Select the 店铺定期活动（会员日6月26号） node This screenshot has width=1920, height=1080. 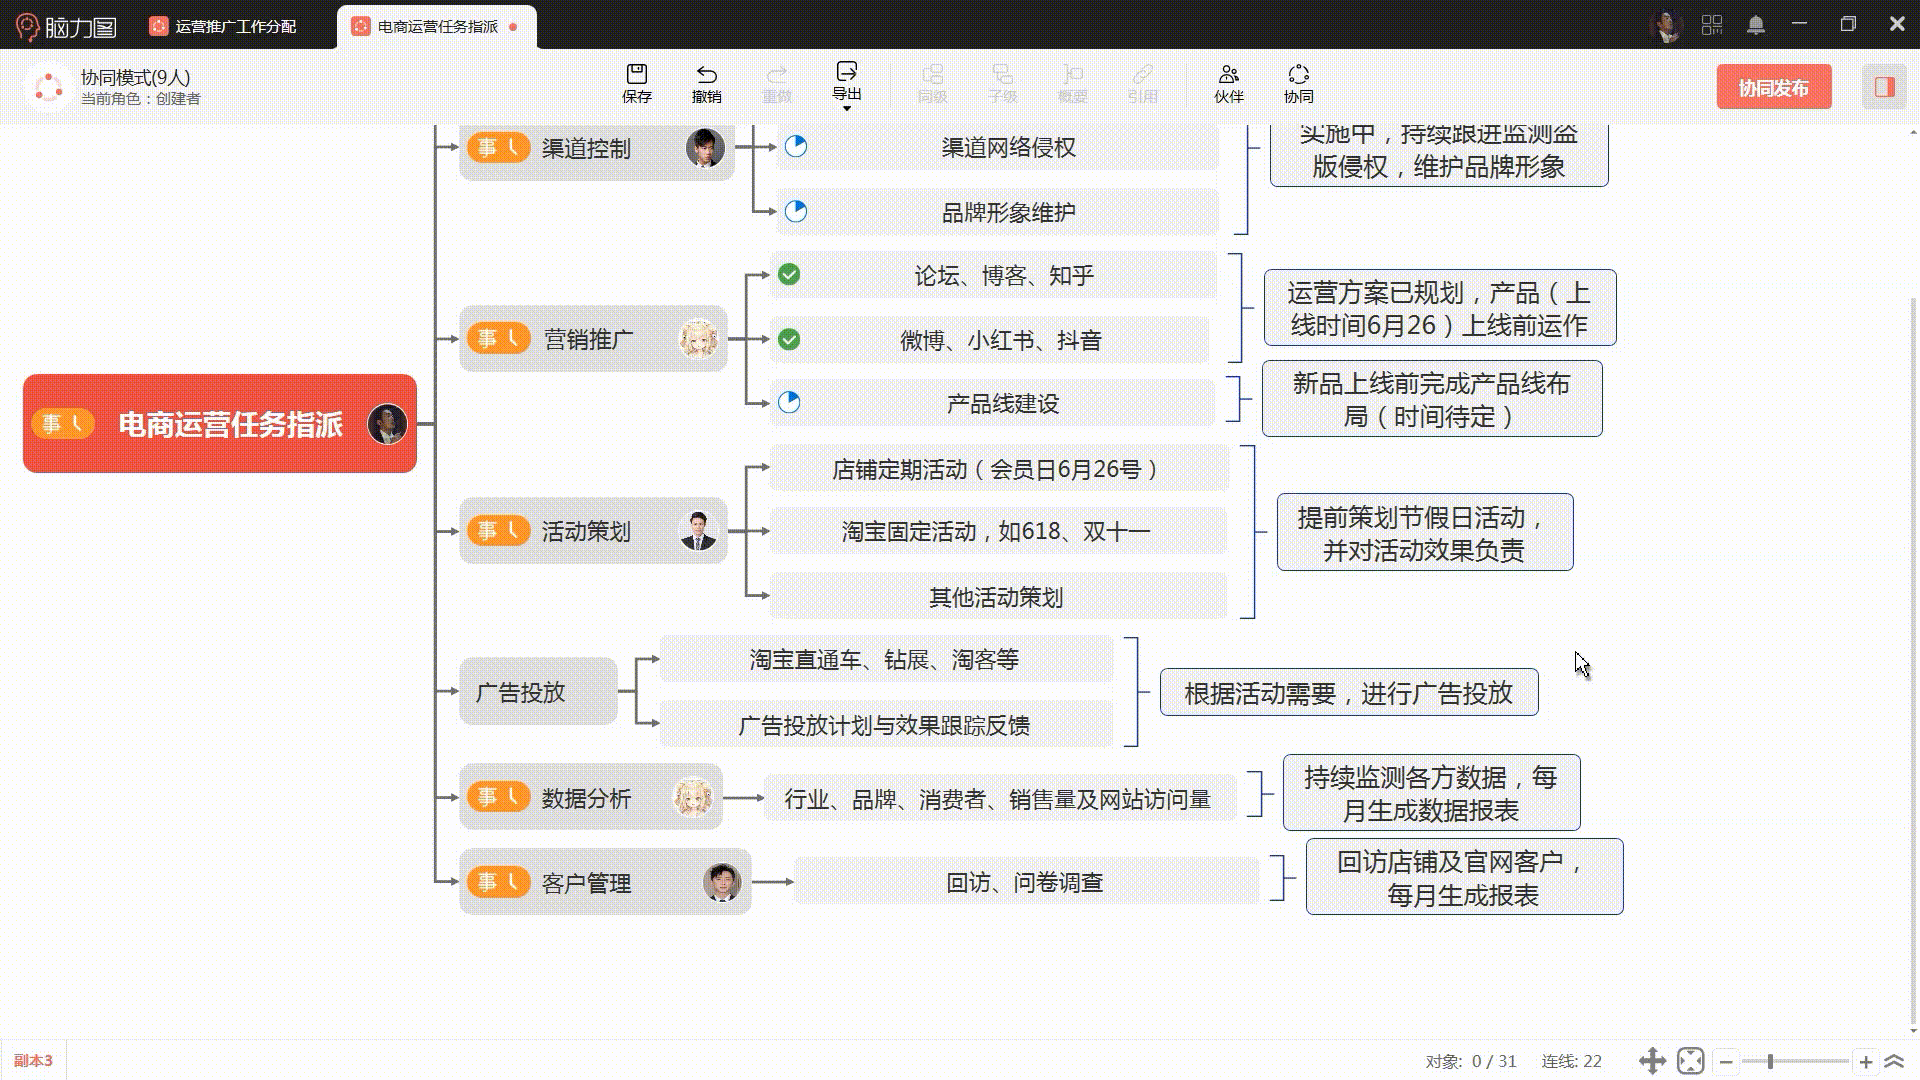[x=999, y=469]
